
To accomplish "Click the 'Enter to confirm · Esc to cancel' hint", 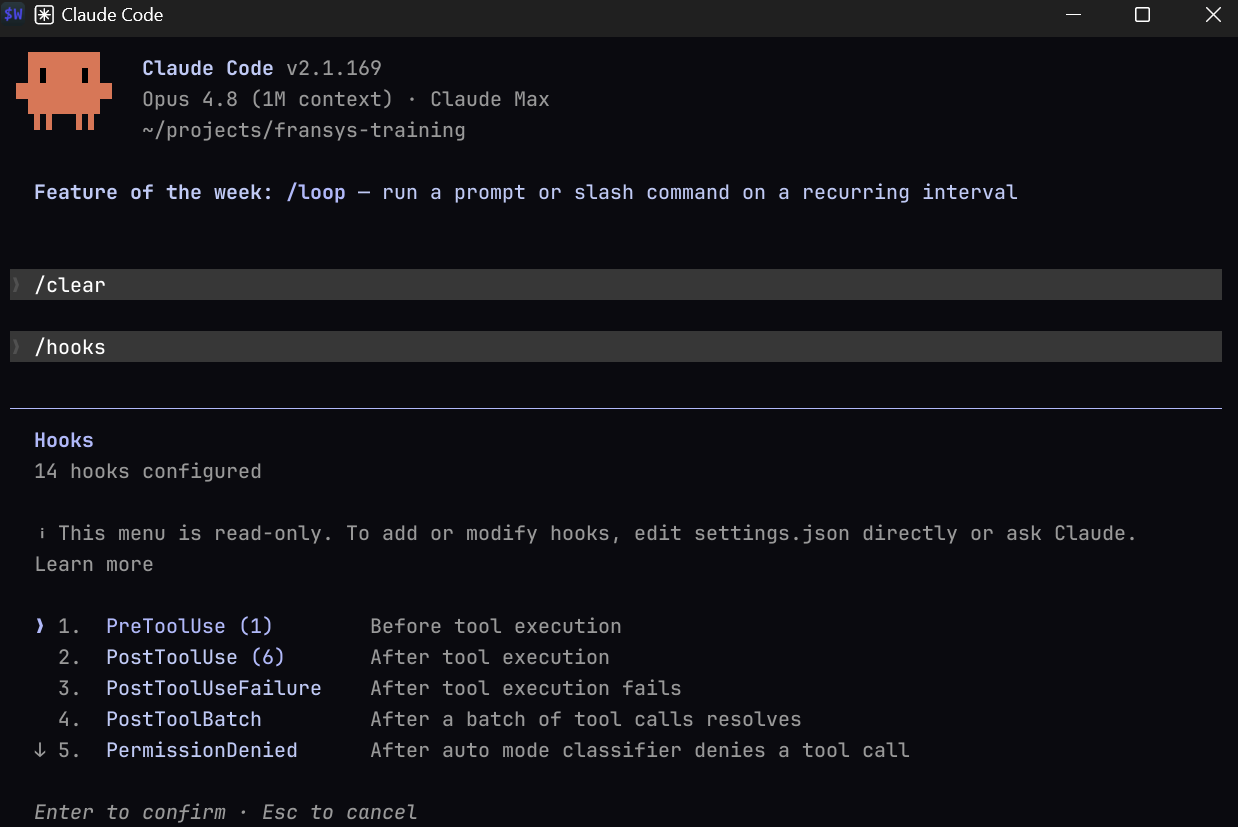I will (226, 812).
